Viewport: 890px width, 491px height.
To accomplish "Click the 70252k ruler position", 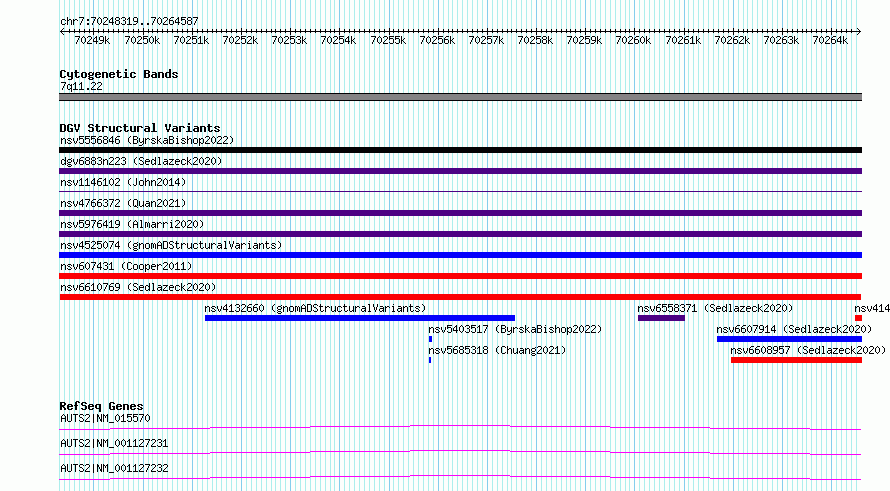I will [x=240, y=40].
